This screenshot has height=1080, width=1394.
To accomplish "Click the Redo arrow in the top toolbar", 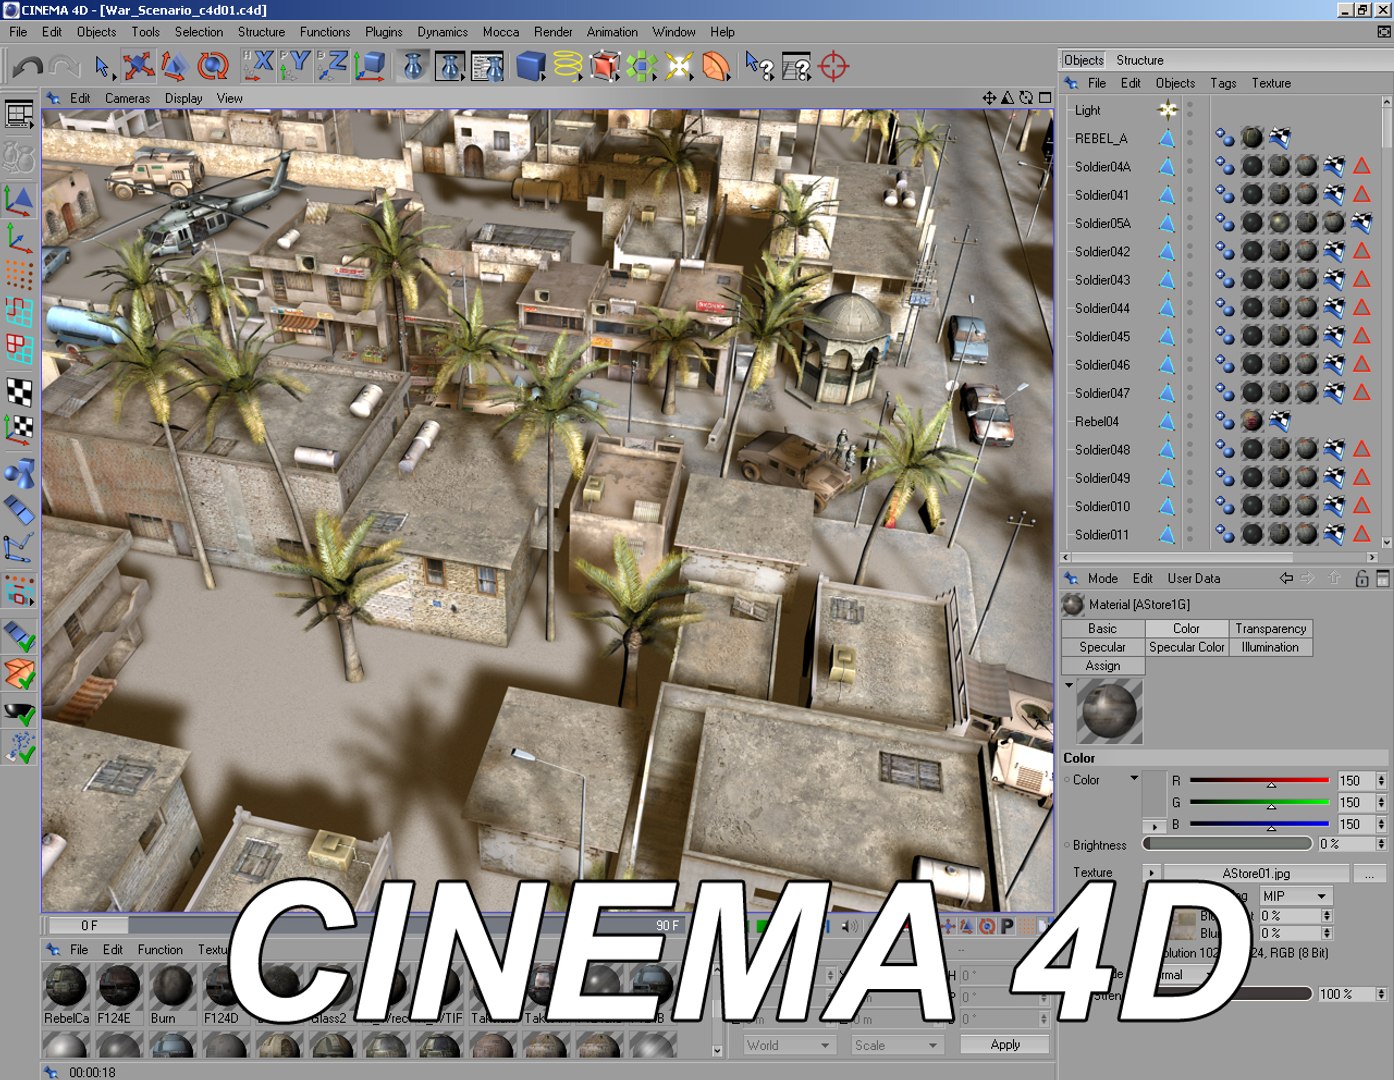I will [64, 66].
